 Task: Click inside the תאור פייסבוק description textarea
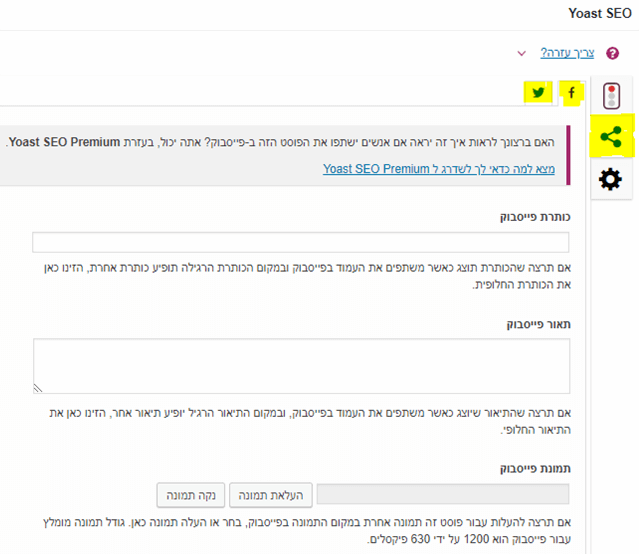(302, 366)
